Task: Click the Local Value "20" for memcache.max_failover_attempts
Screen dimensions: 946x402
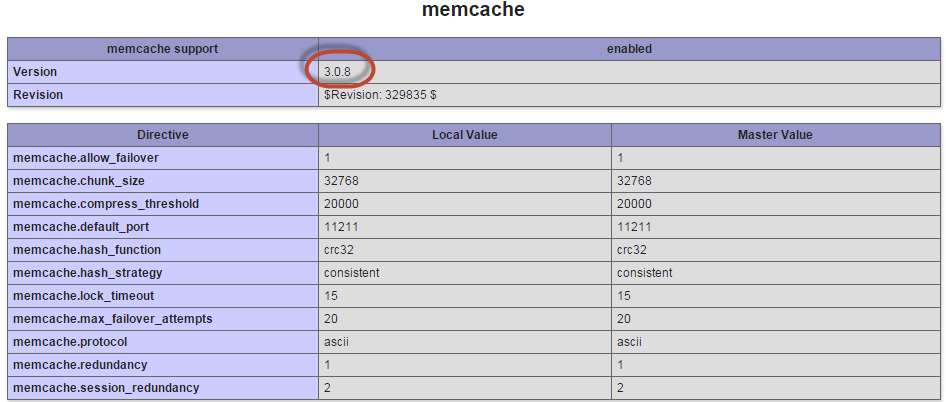Action: (x=331, y=319)
